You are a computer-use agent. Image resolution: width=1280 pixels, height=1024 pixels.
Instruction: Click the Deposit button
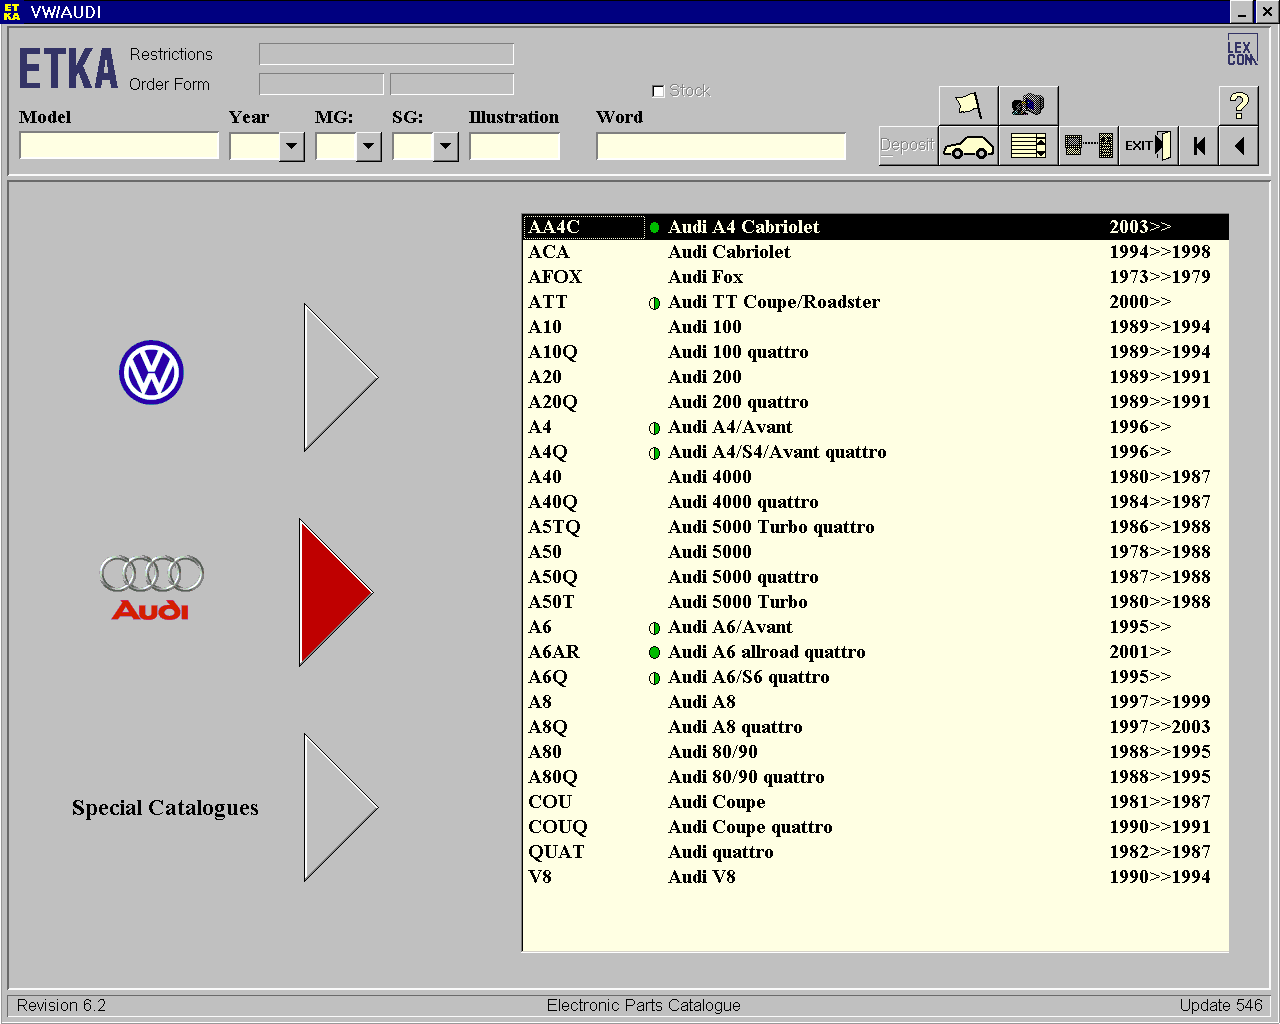908,146
